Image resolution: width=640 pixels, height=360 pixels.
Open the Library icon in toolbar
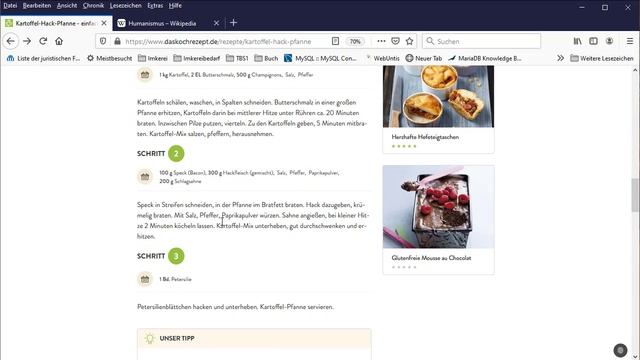coord(578,41)
